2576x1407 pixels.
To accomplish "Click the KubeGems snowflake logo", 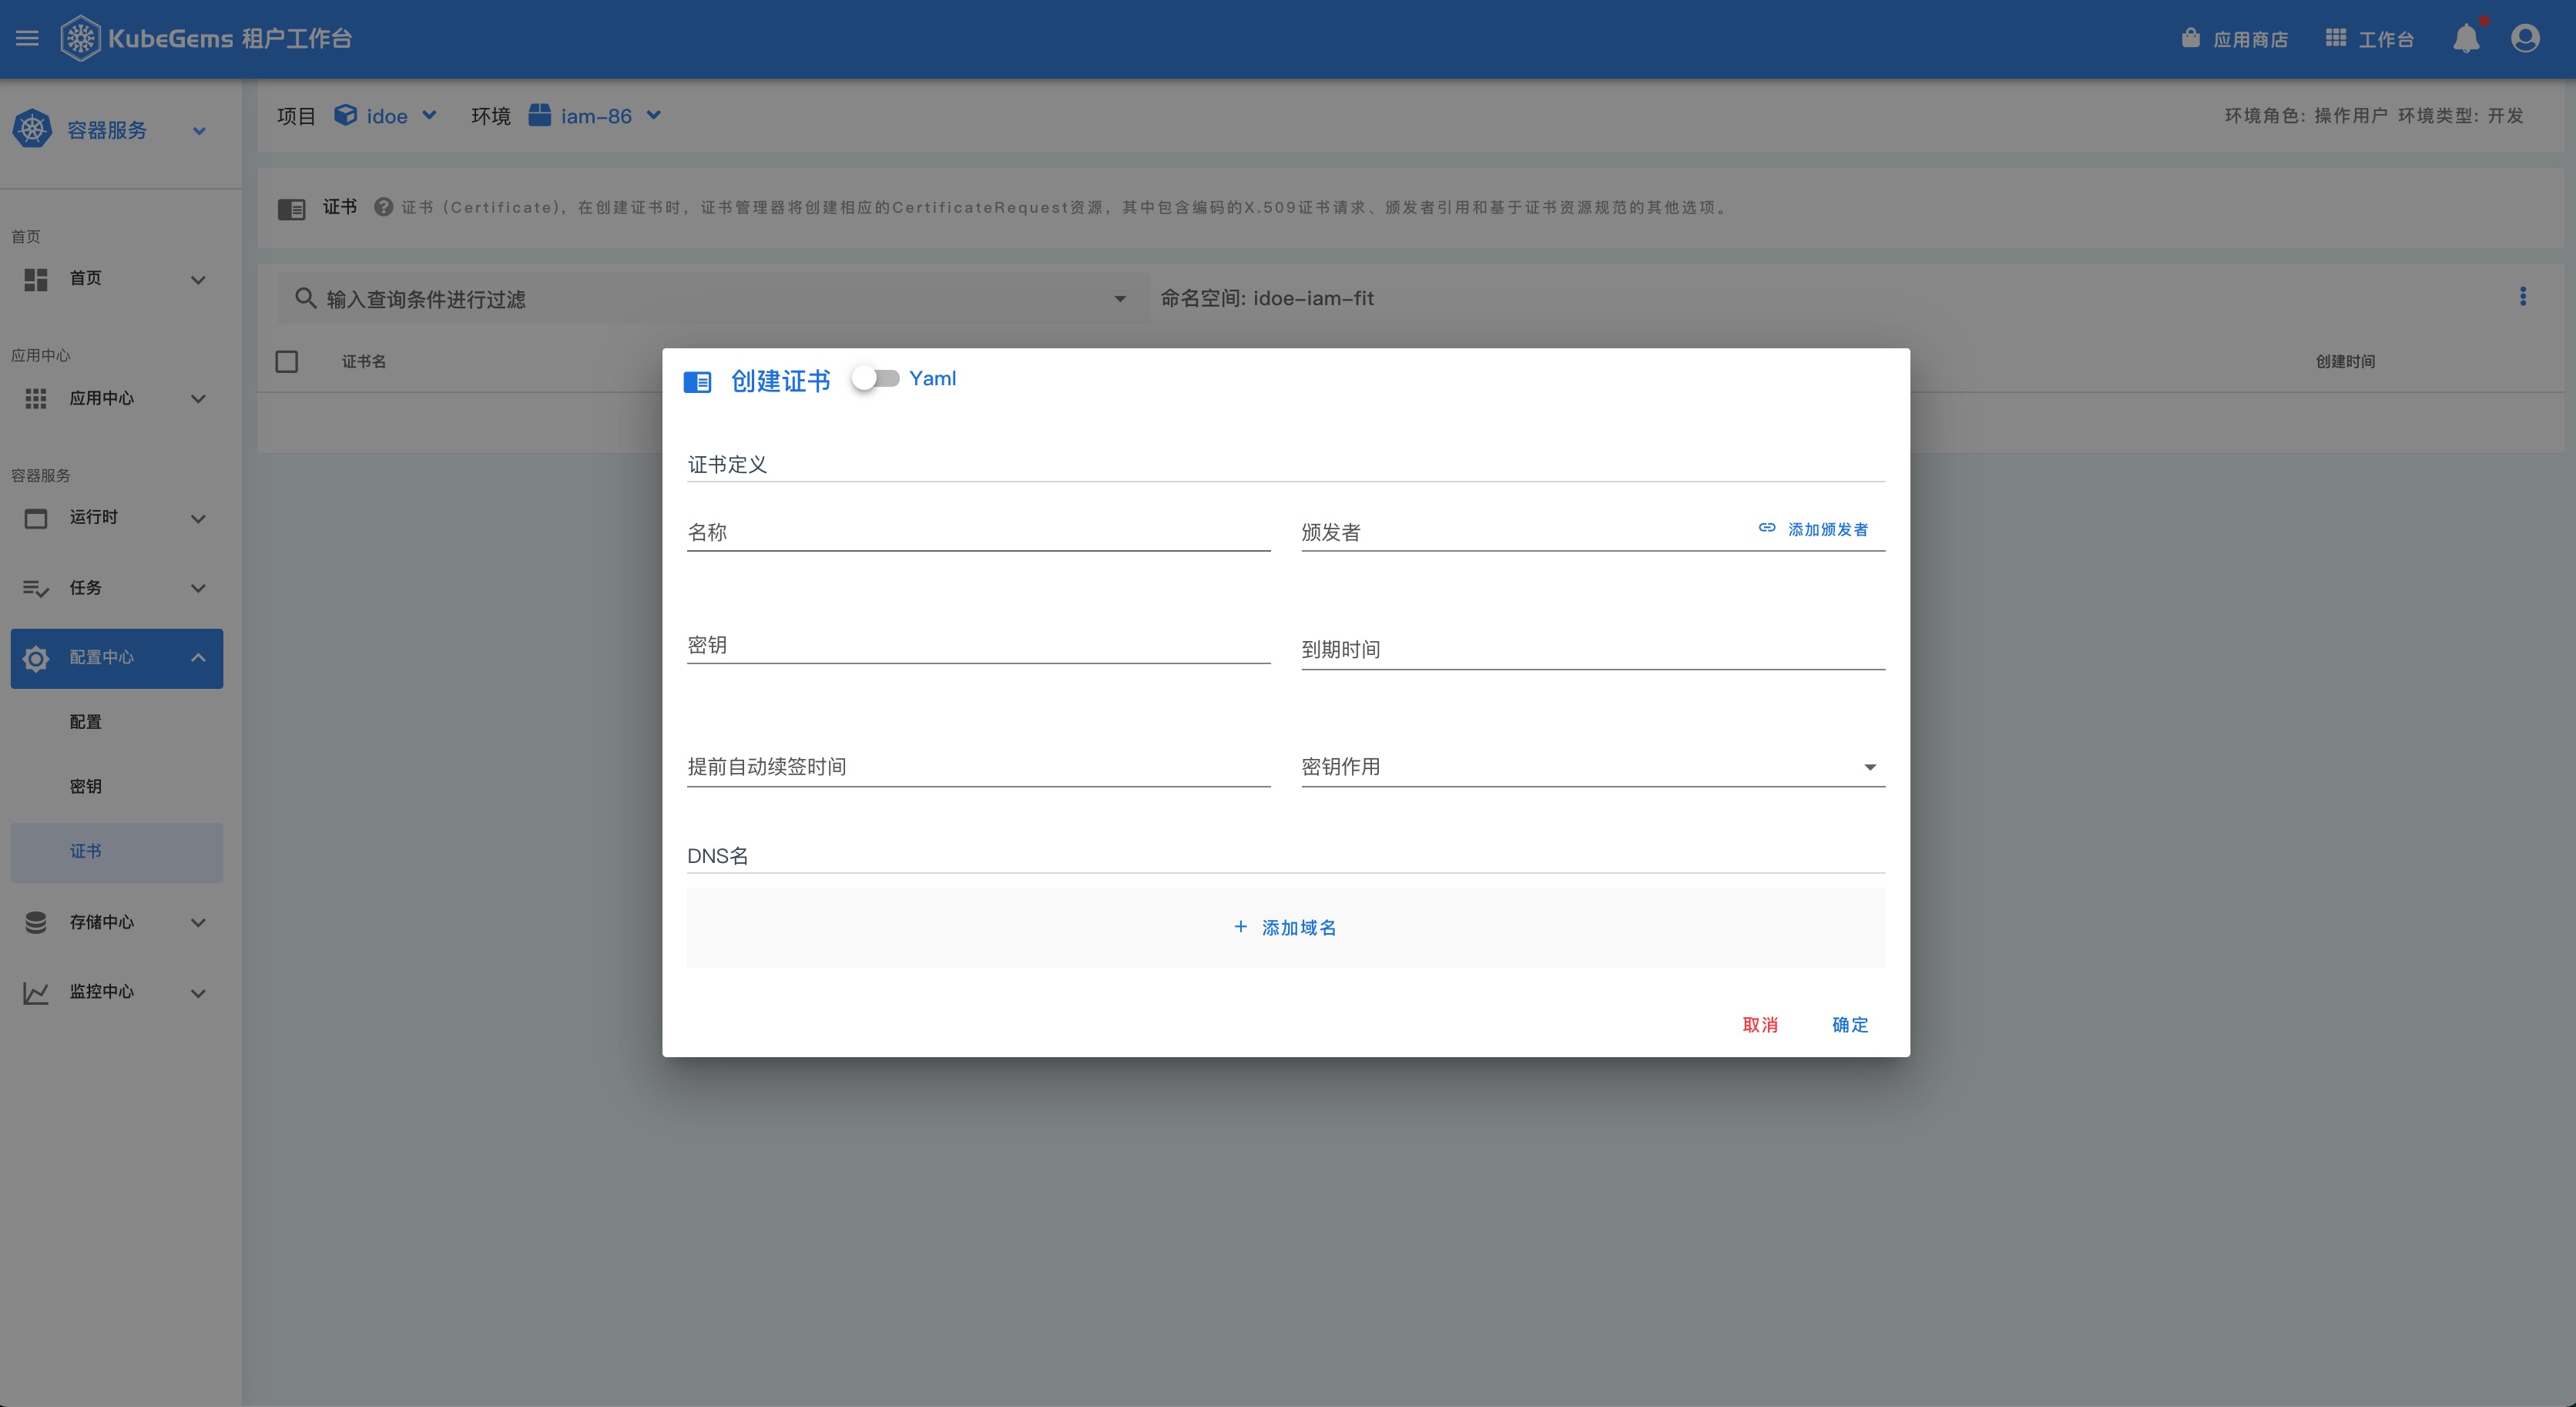I will tap(80, 39).
